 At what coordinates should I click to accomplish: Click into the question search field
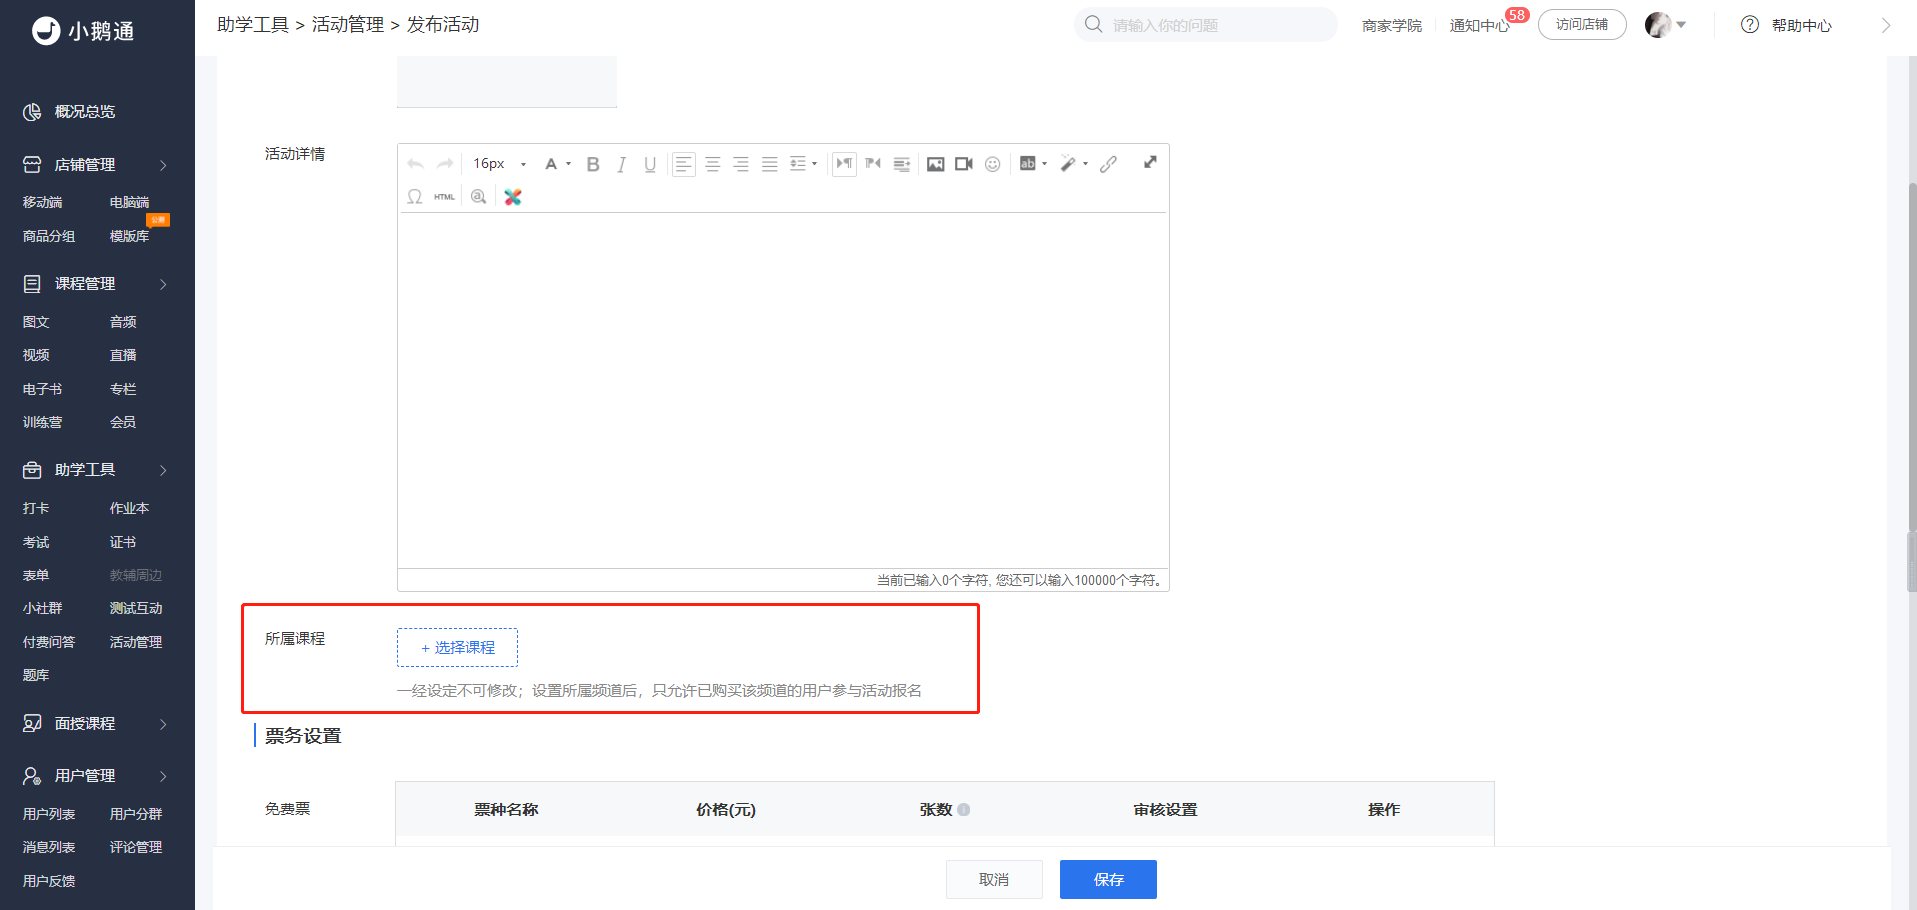[x=1206, y=25]
